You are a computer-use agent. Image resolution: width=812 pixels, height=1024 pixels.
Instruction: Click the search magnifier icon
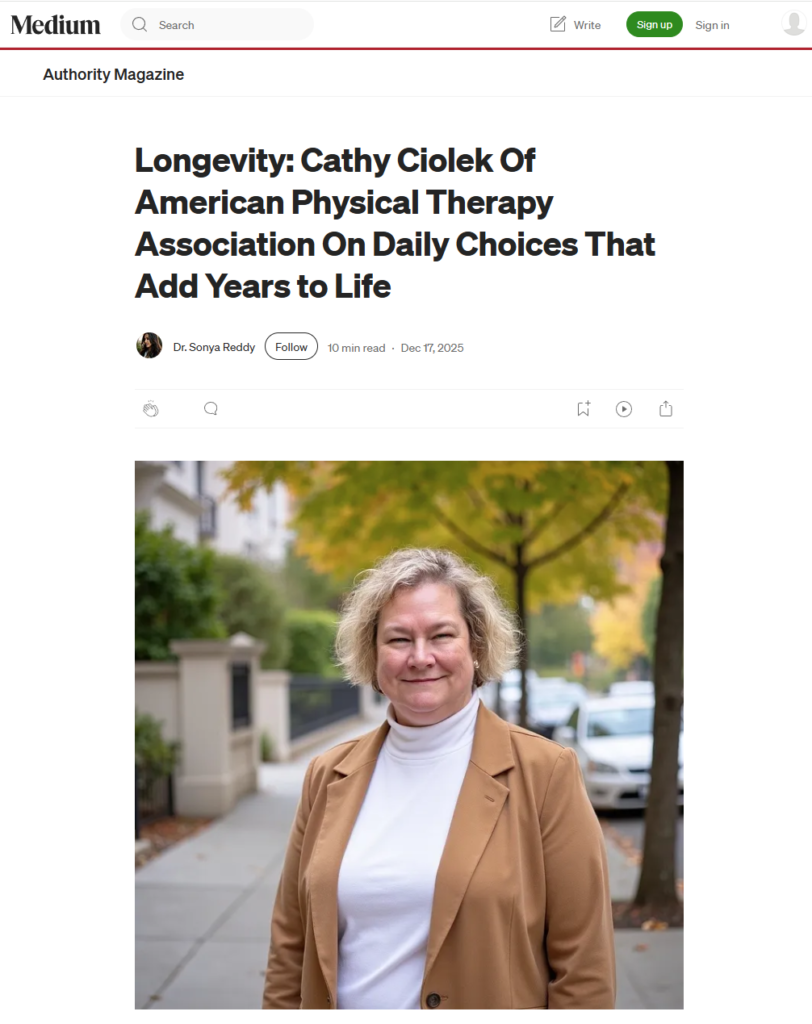[x=139, y=25]
